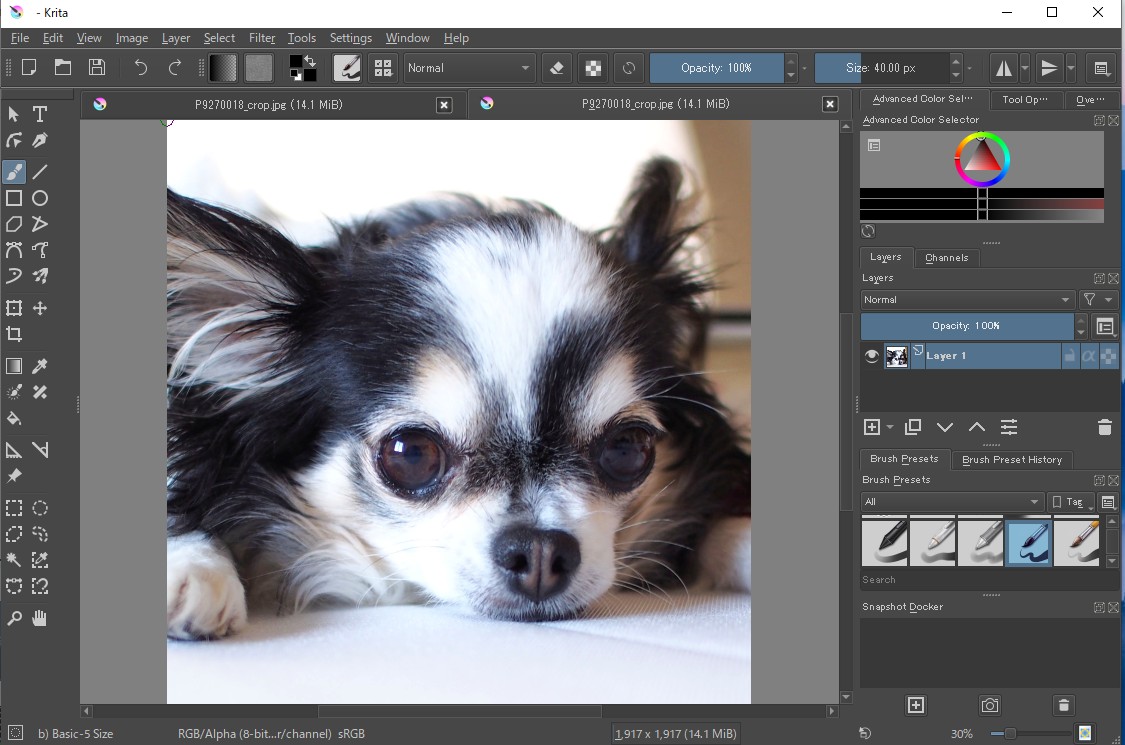The width and height of the screenshot is (1125, 745).
Task: Click the Save document icon
Action: 97,68
